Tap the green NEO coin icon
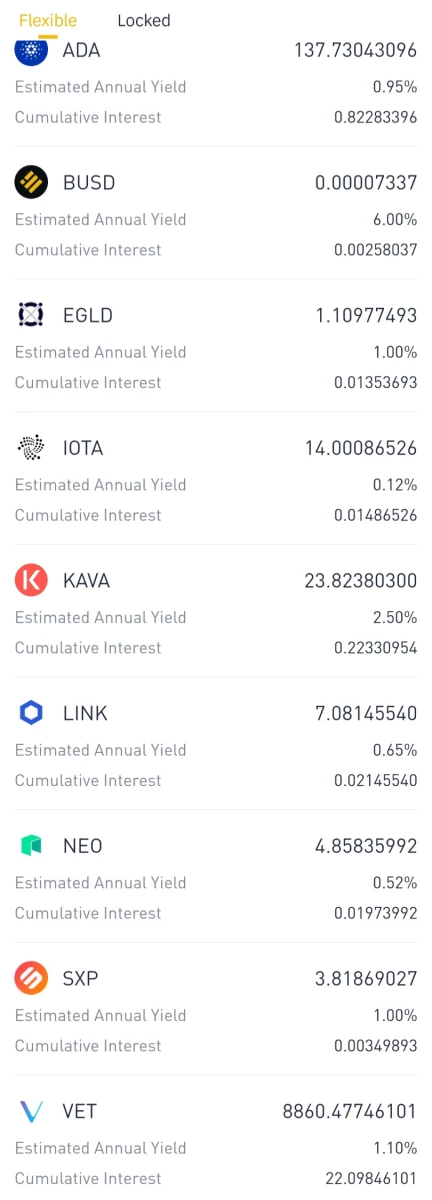 [31, 846]
